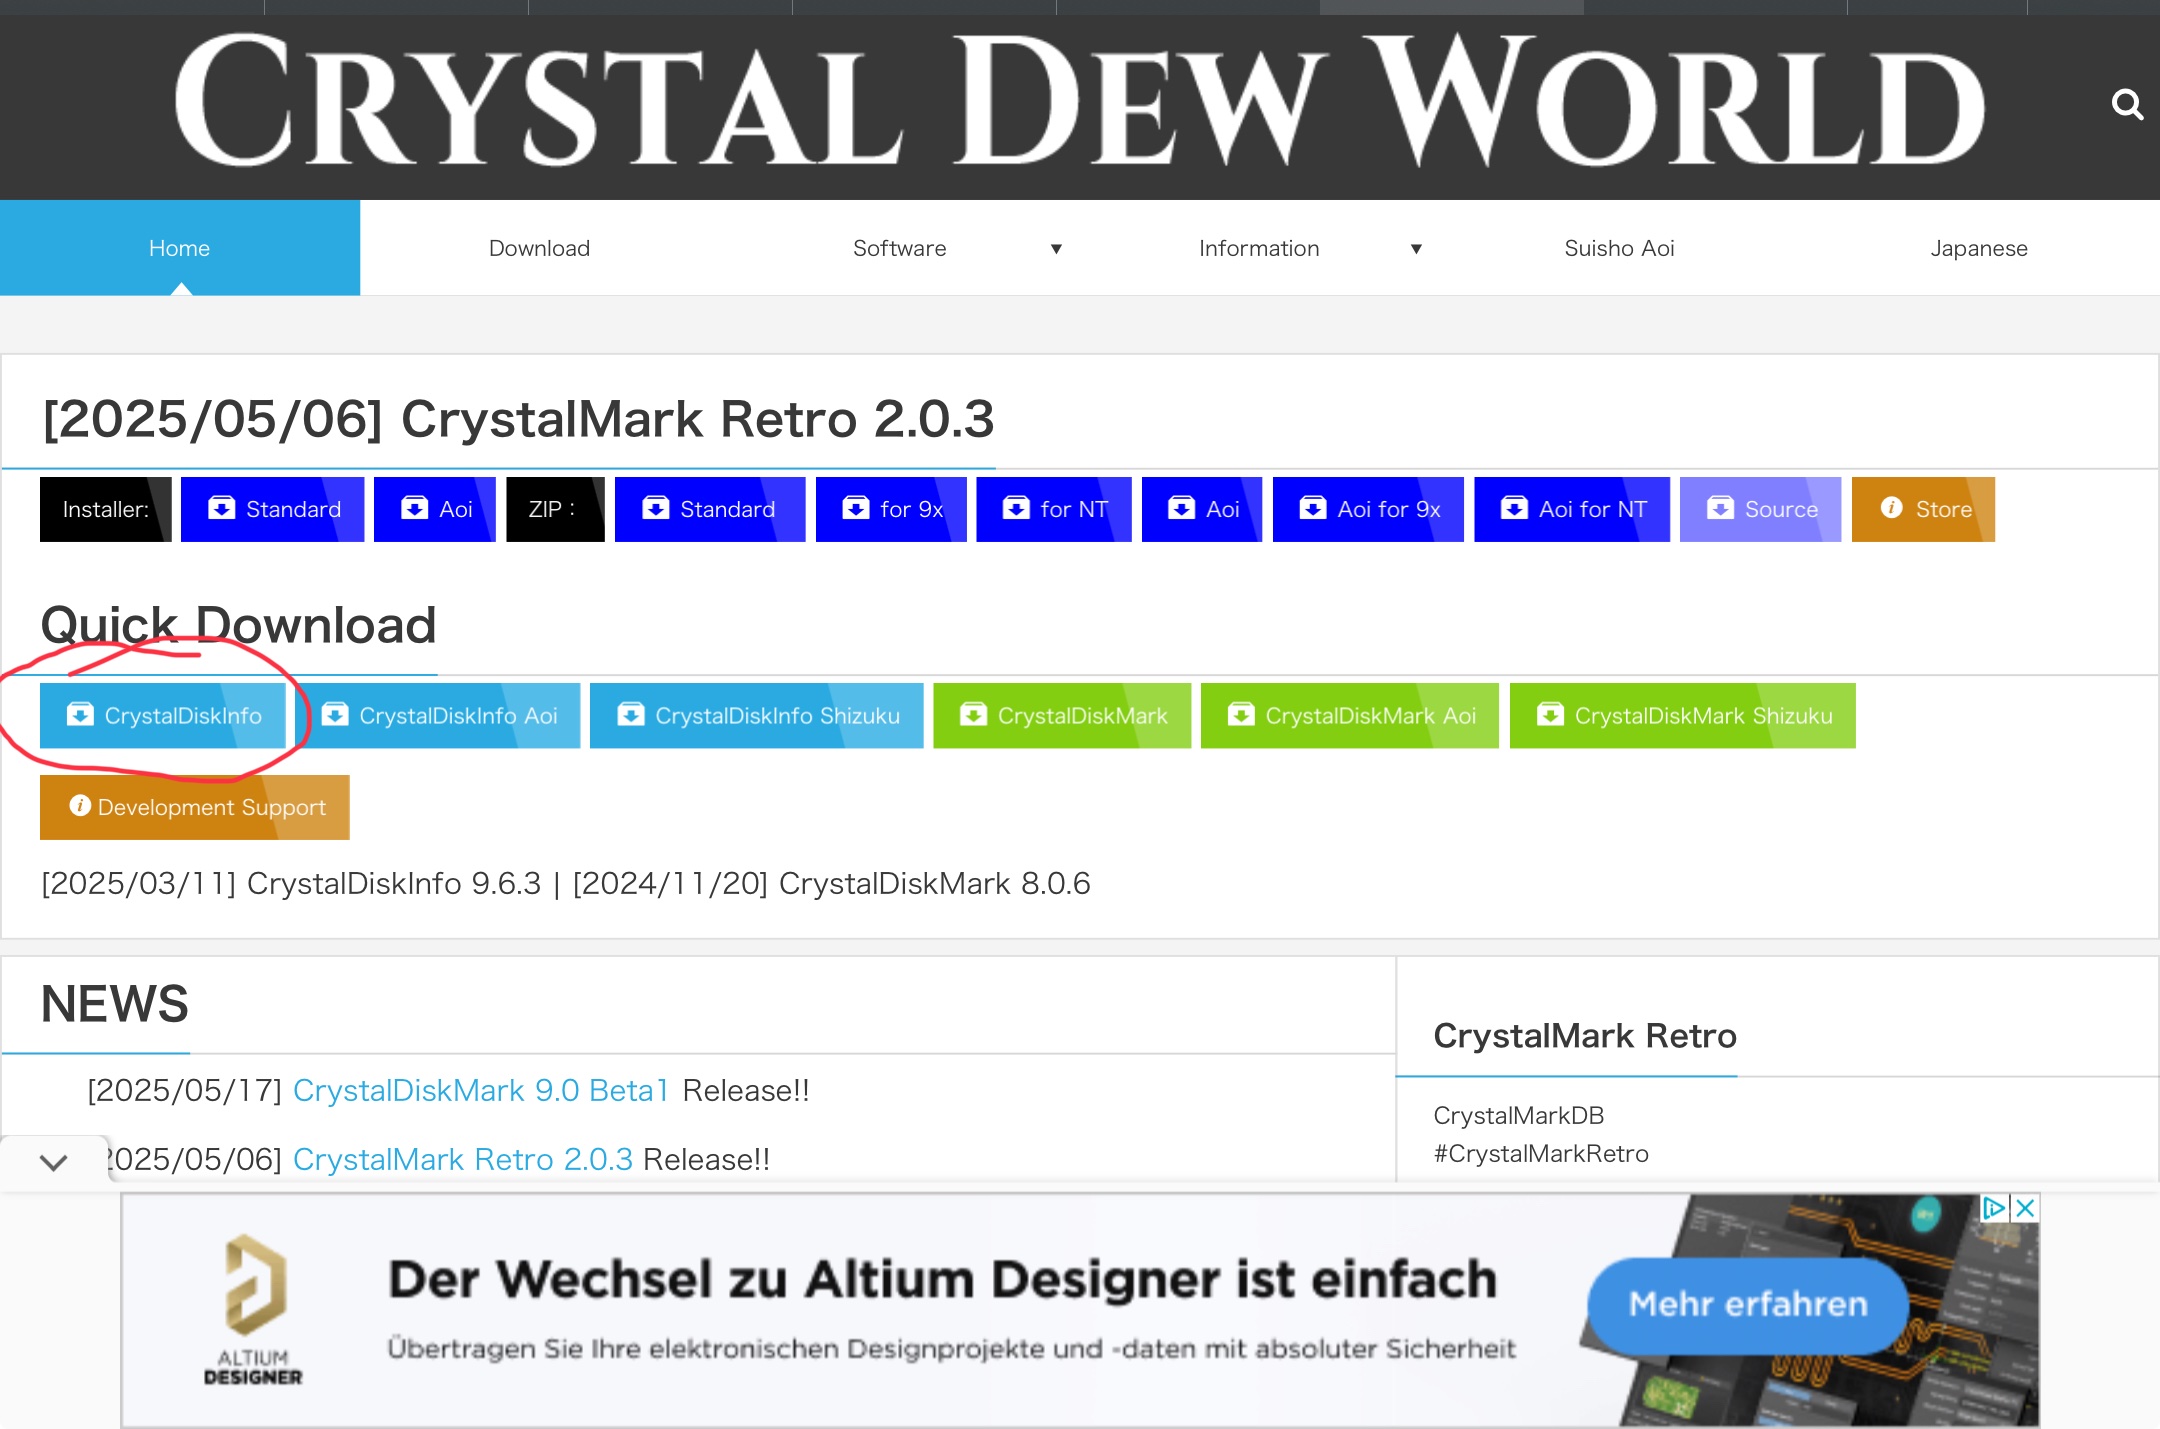Screen dimensions: 2160x1429
Task: Click the Store info button
Action: click(x=1922, y=510)
